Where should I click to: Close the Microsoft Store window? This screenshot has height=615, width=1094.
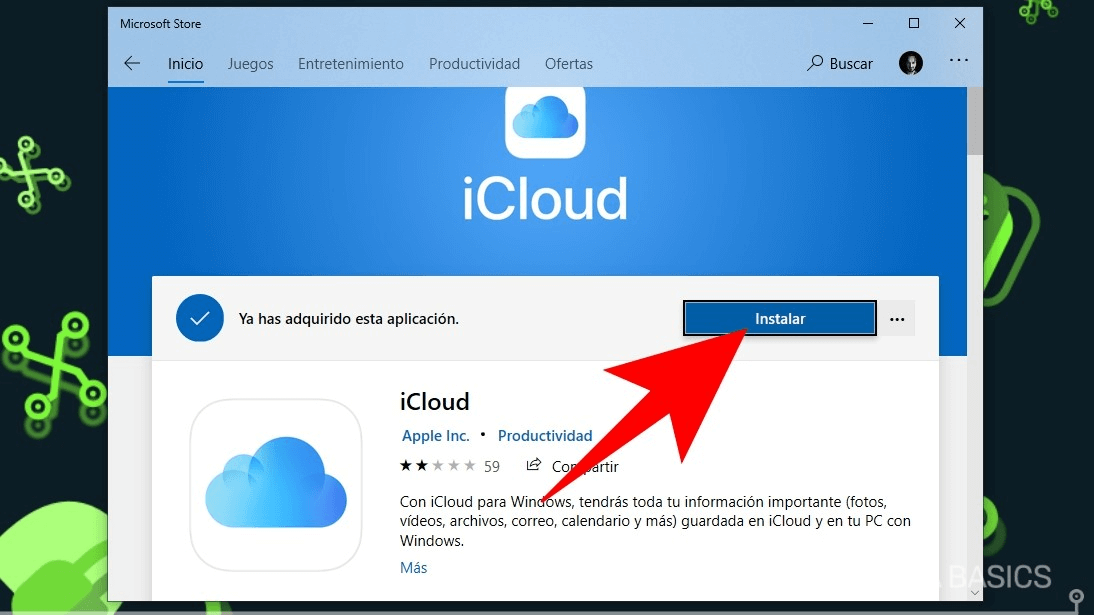(x=960, y=23)
